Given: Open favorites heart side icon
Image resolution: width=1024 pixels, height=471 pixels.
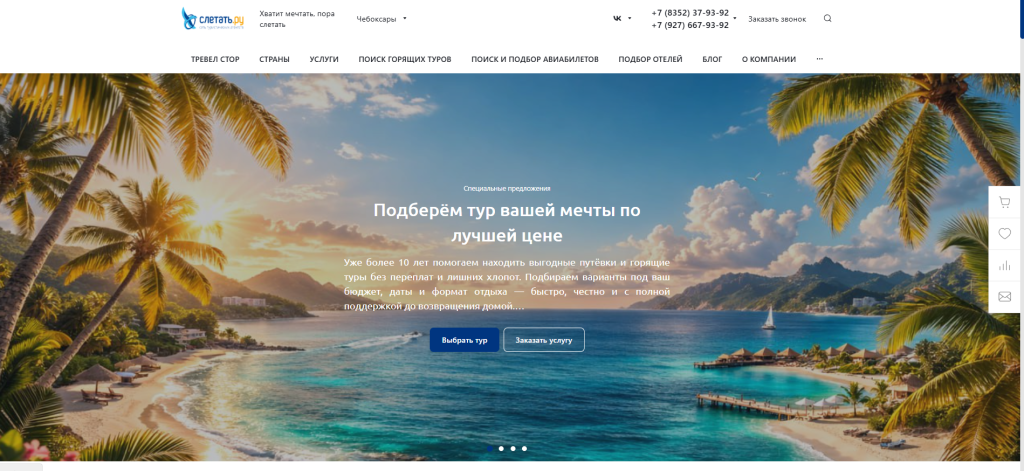Looking at the screenshot, I should pos(1004,234).
